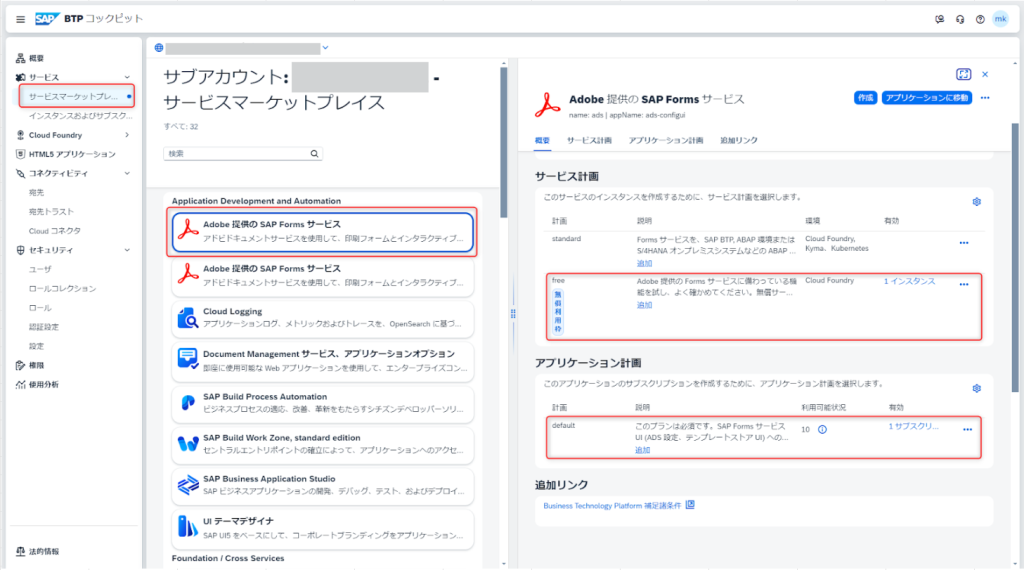This screenshot has width=1024, height=570.
Task: Switch to the アプリケーション計画 tab
Action: 665,141
